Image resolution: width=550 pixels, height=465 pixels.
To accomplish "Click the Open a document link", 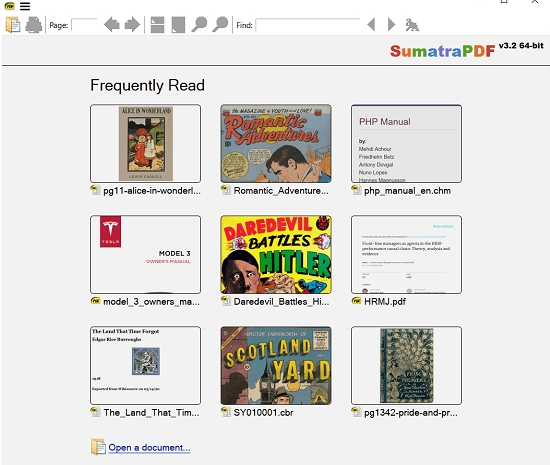I will (149, 448).
